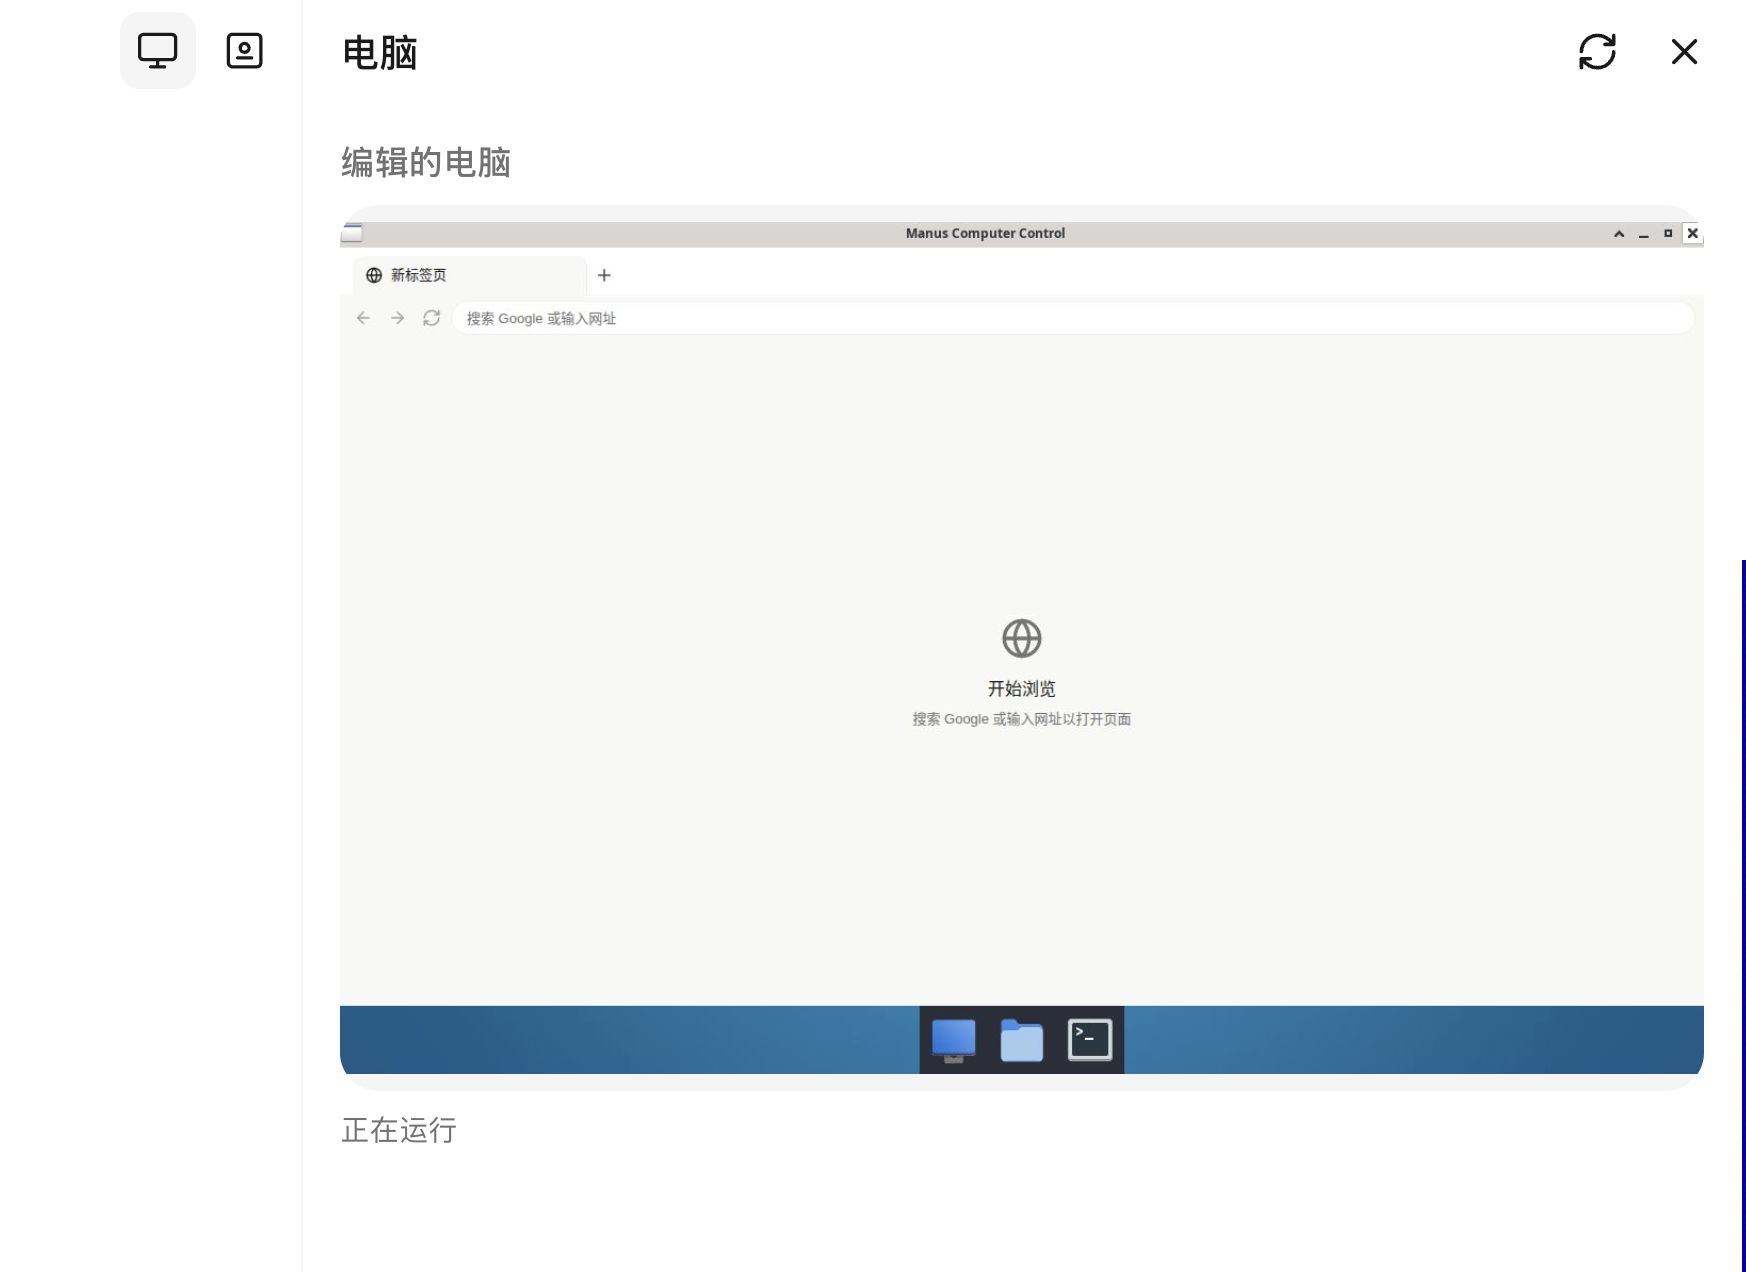The width and height of the screenshot is (1746, 1272).
Task: Click the globe icon above 开始浏览
Action: (x=1021, y=638)
